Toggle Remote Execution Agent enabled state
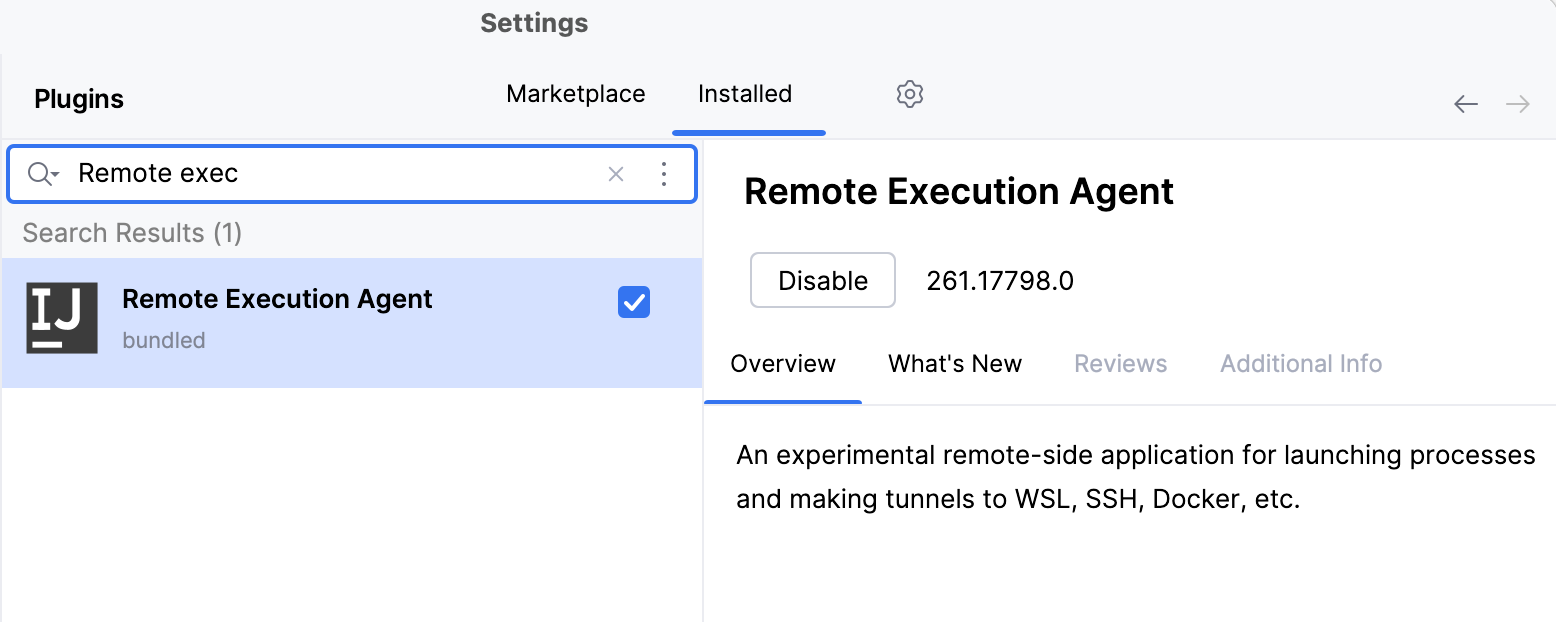Image resolution: width=1556 pixels, height=622 pixels. (633, 302)
